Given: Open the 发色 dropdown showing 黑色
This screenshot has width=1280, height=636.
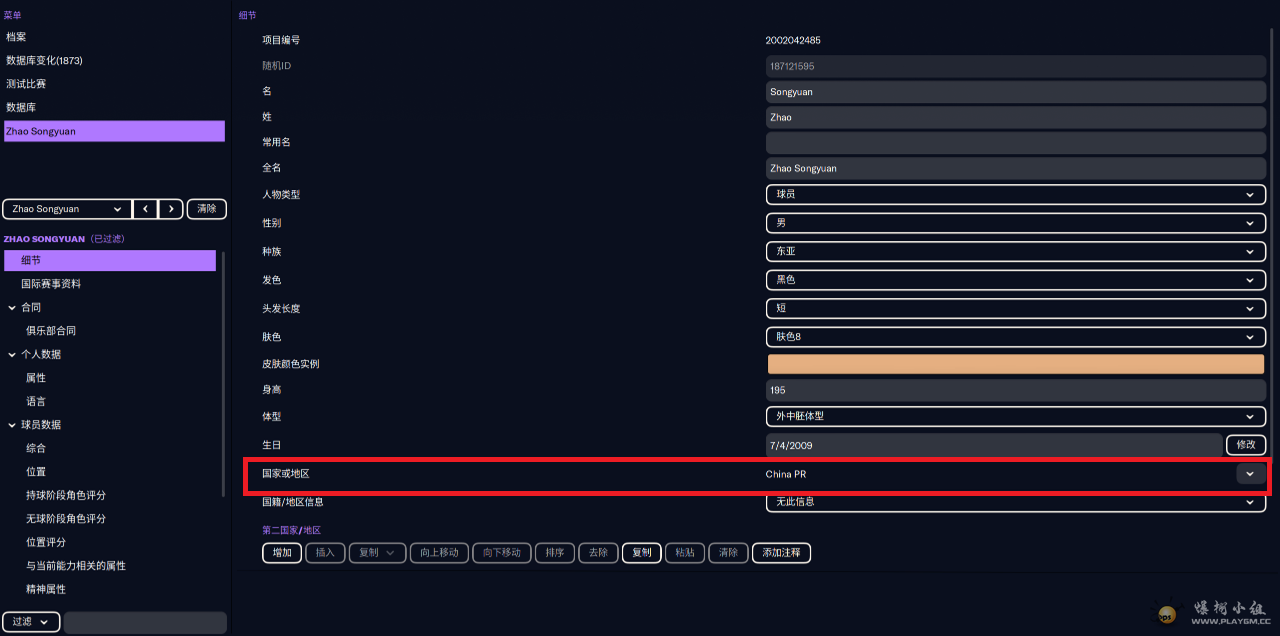Looking at the screenshot, I should pos(1016,280).
